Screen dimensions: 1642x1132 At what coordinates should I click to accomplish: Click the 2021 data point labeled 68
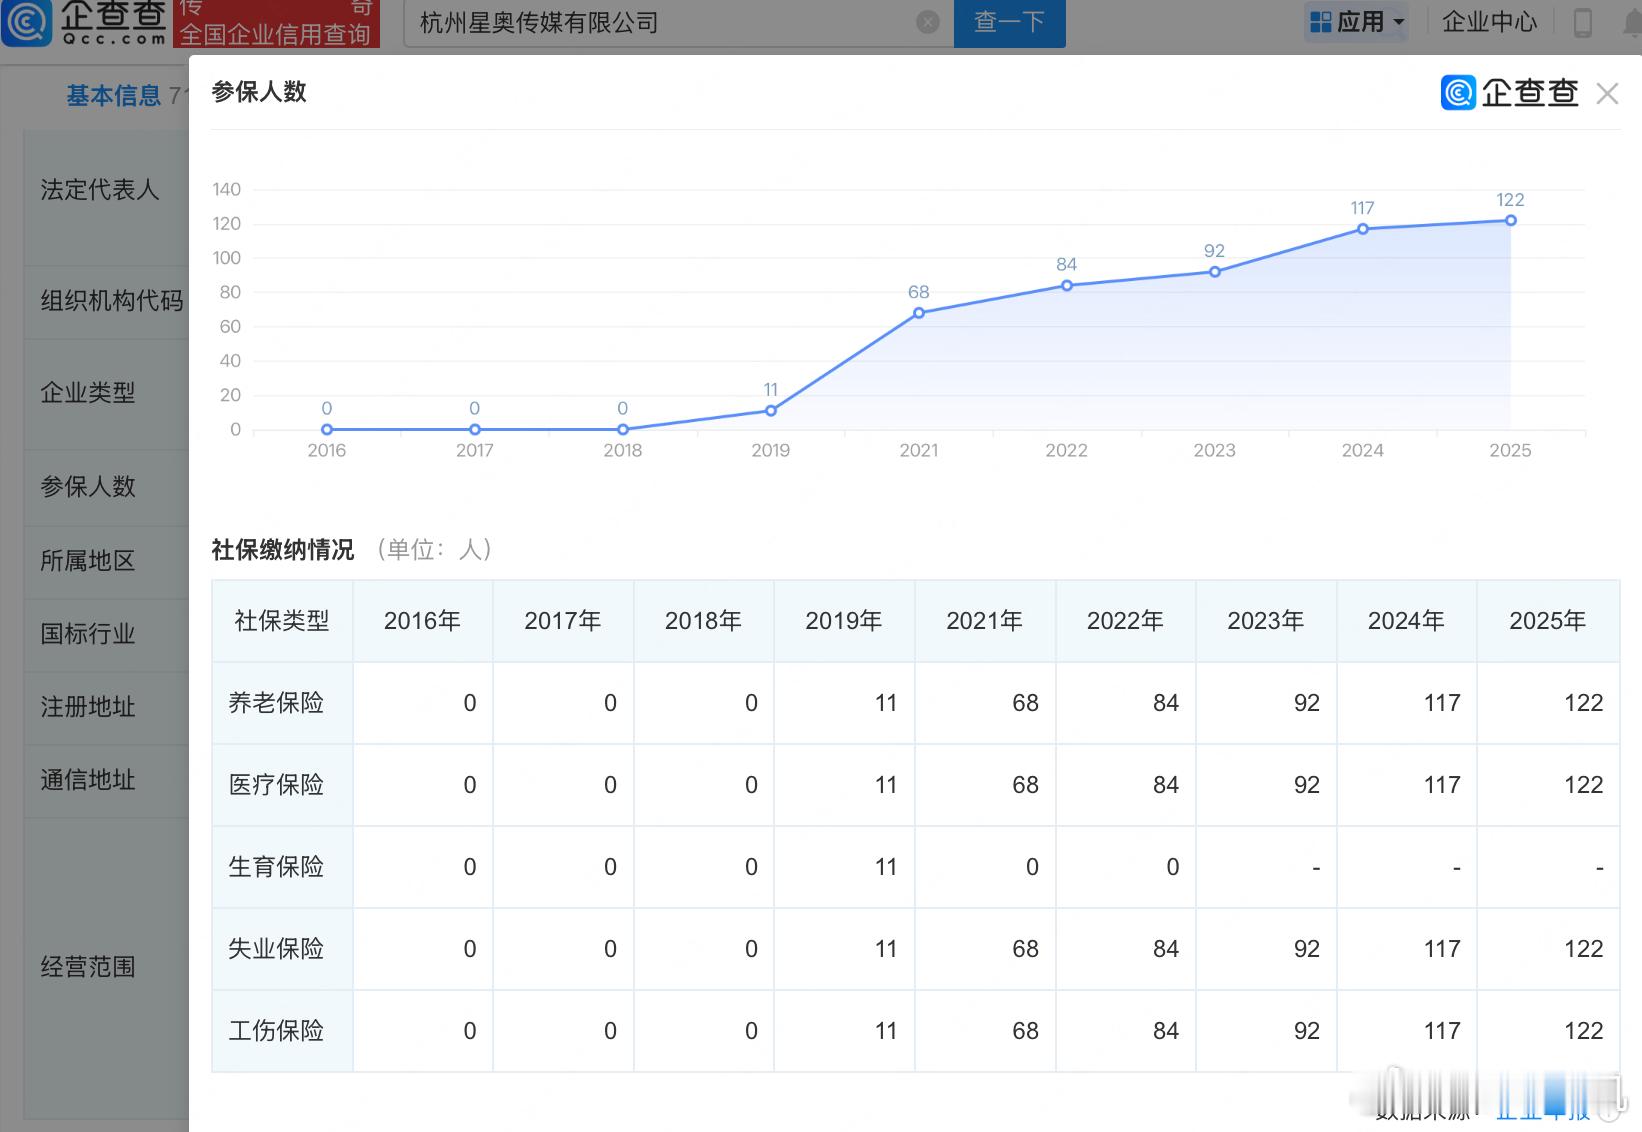tap(919, 313)
